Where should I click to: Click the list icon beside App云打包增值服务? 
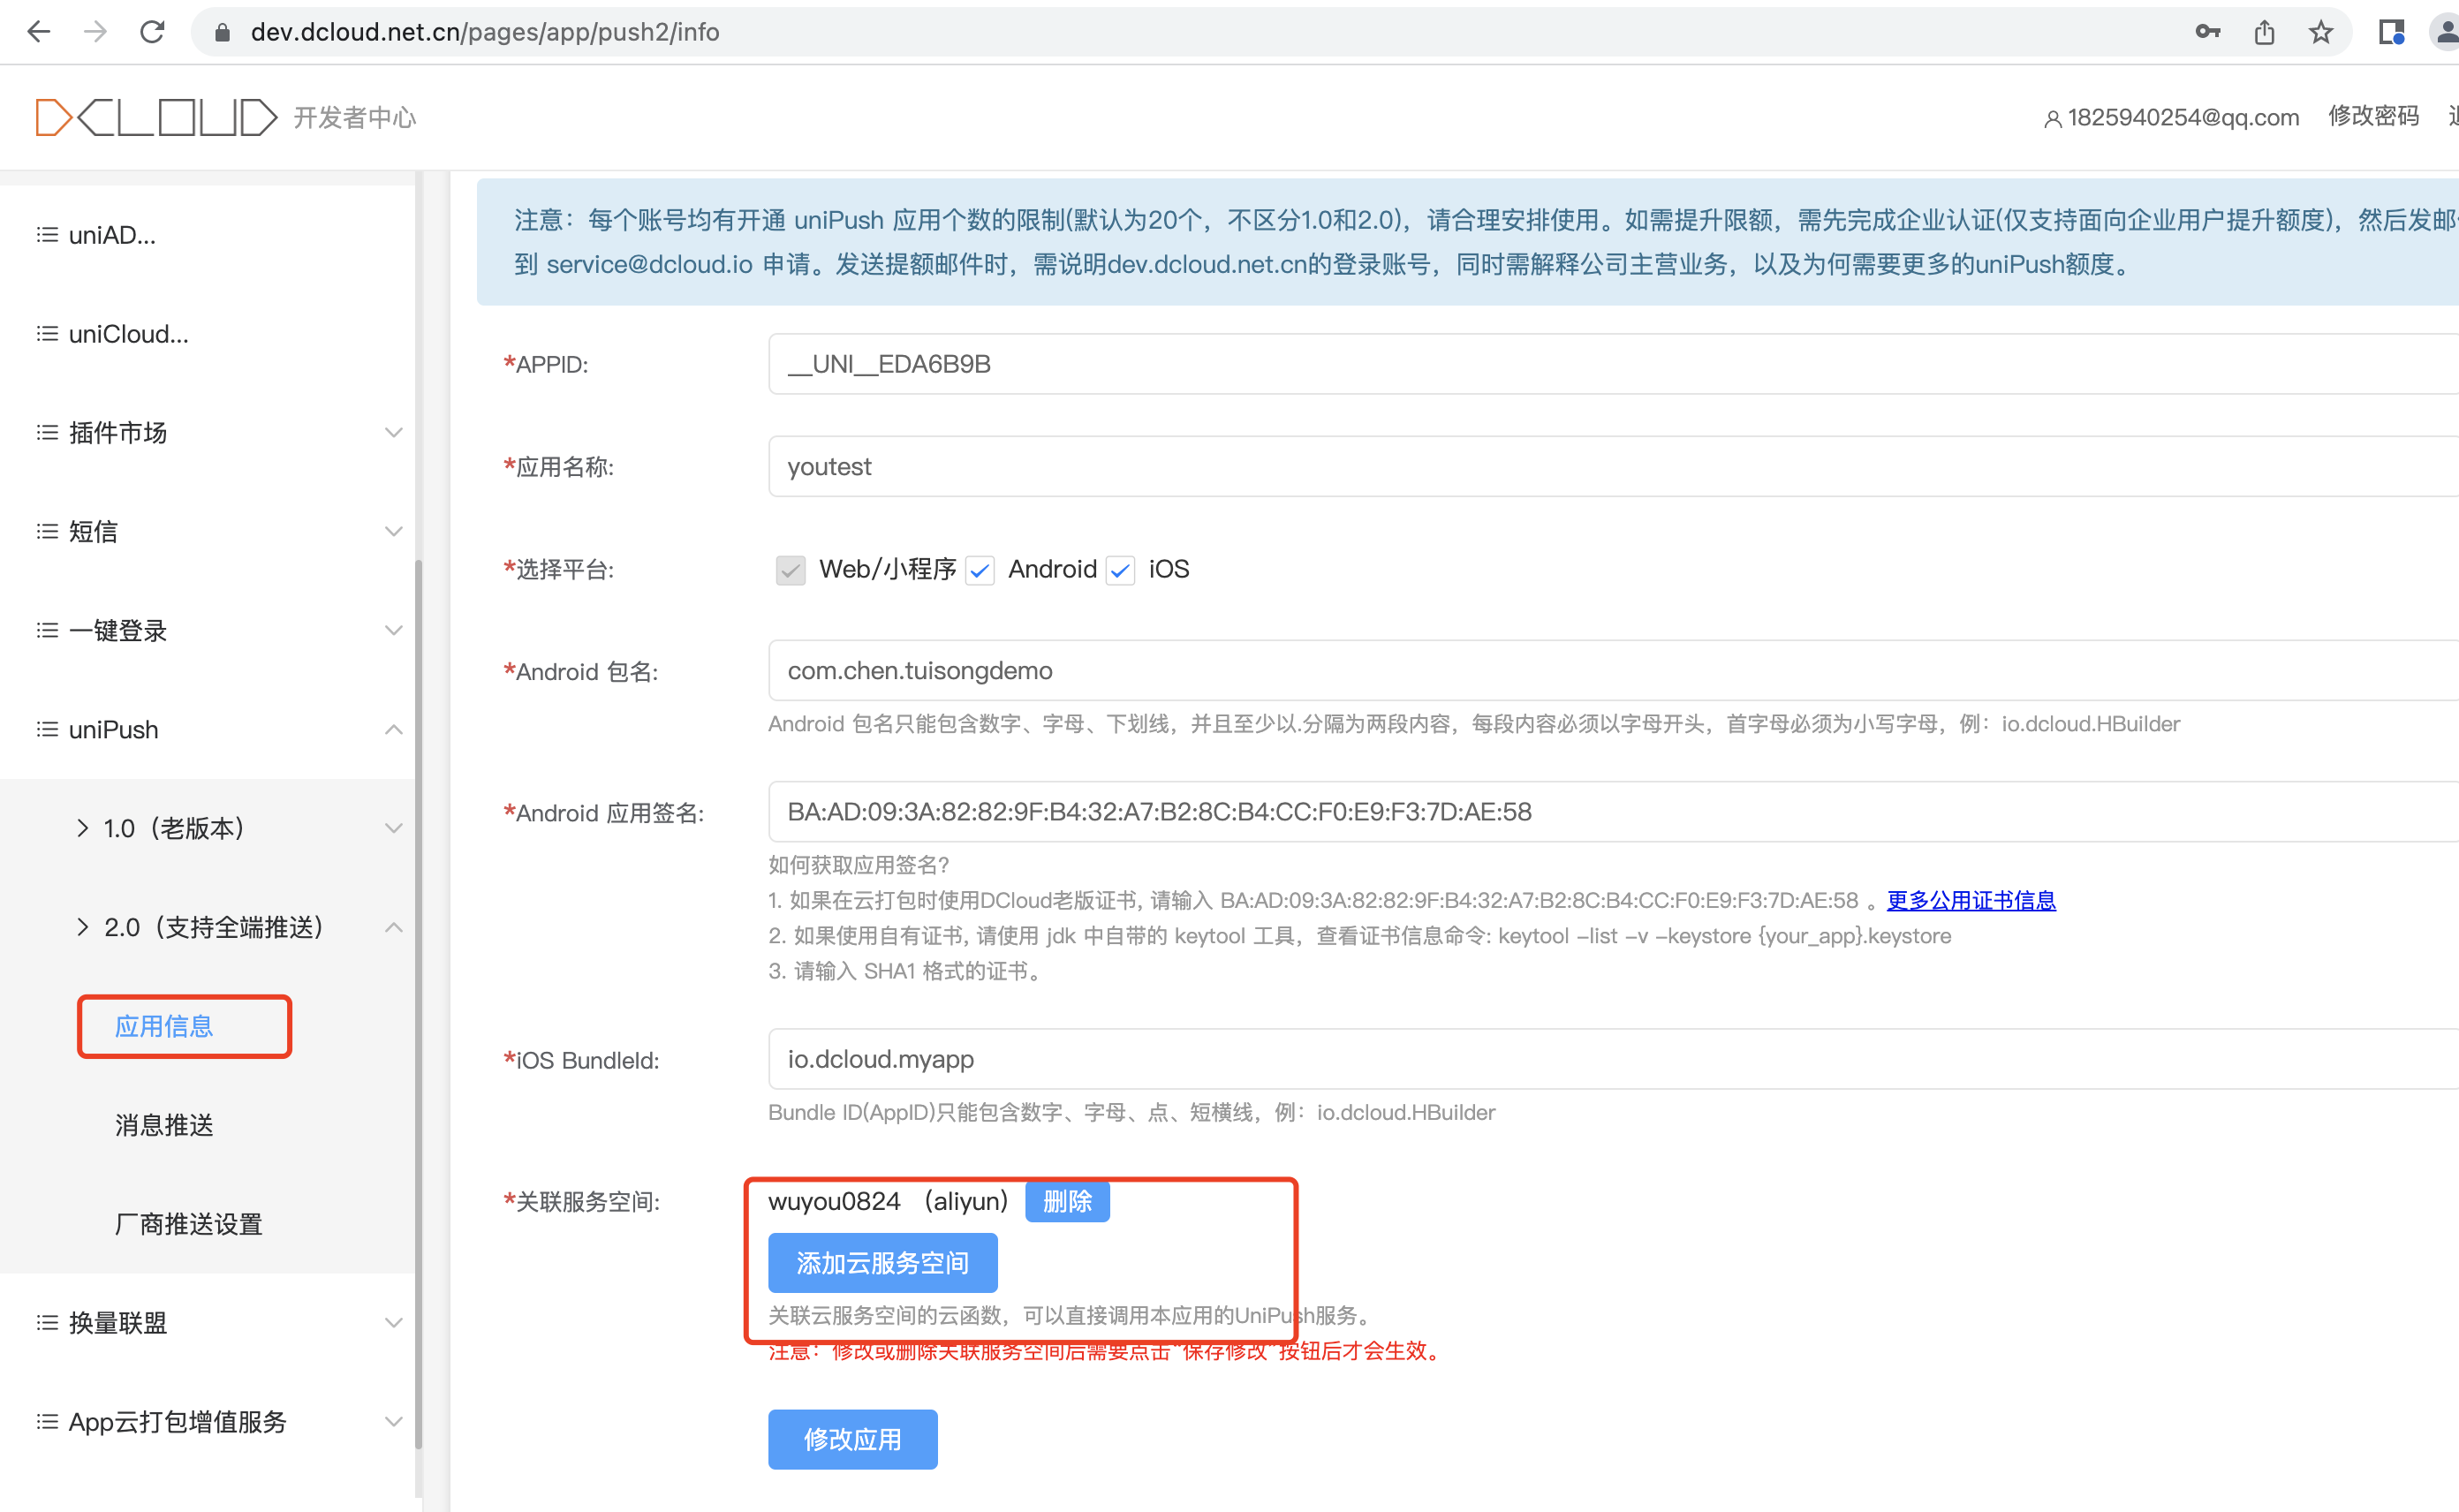(47, 1422)
